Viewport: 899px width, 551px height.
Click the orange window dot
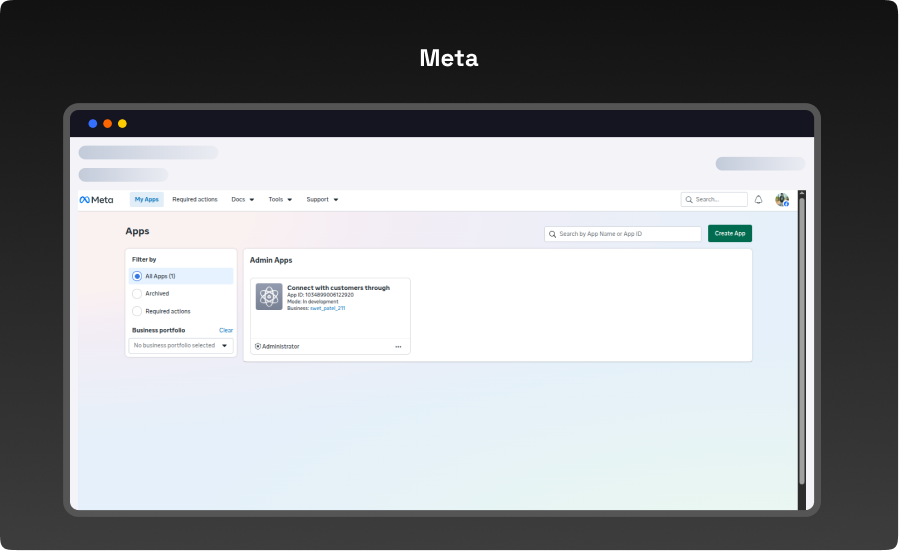point(107,123)
